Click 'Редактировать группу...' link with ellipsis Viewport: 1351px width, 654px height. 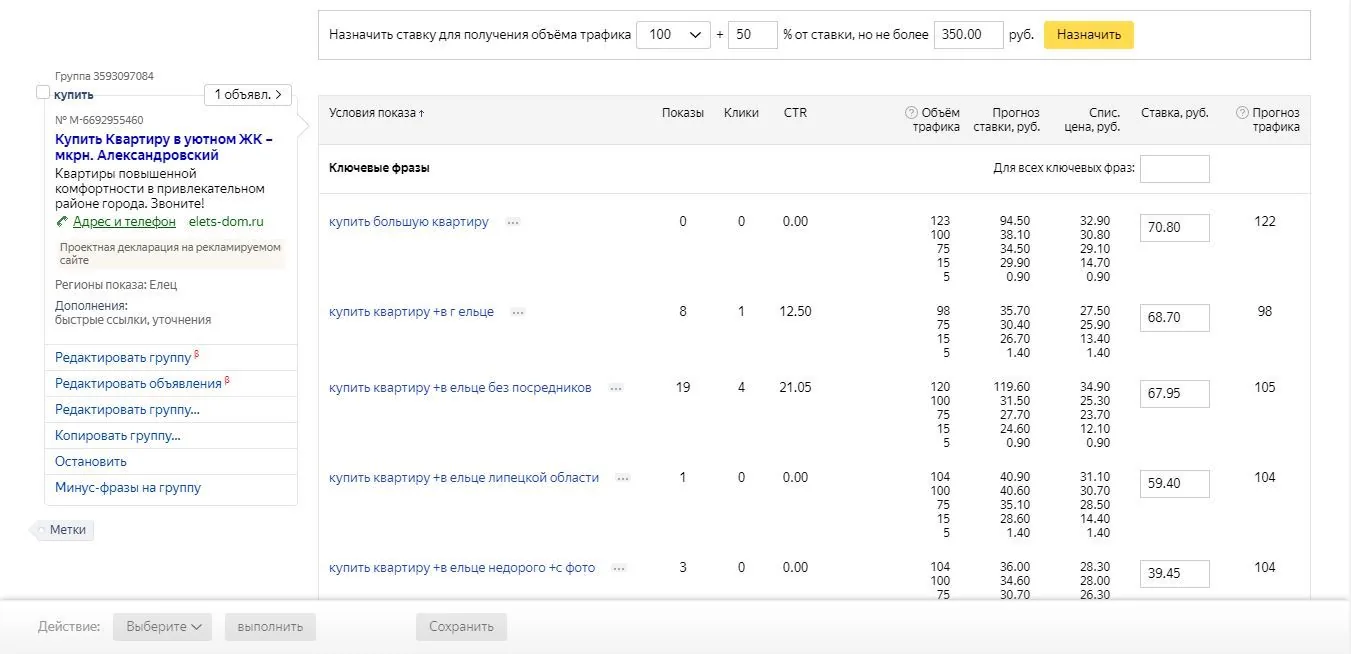tap(127, 409)
